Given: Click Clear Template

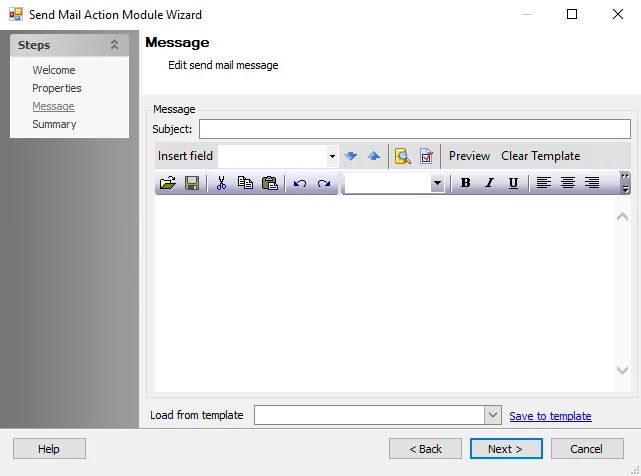Looking at the screenshot, I should point(540,156).
